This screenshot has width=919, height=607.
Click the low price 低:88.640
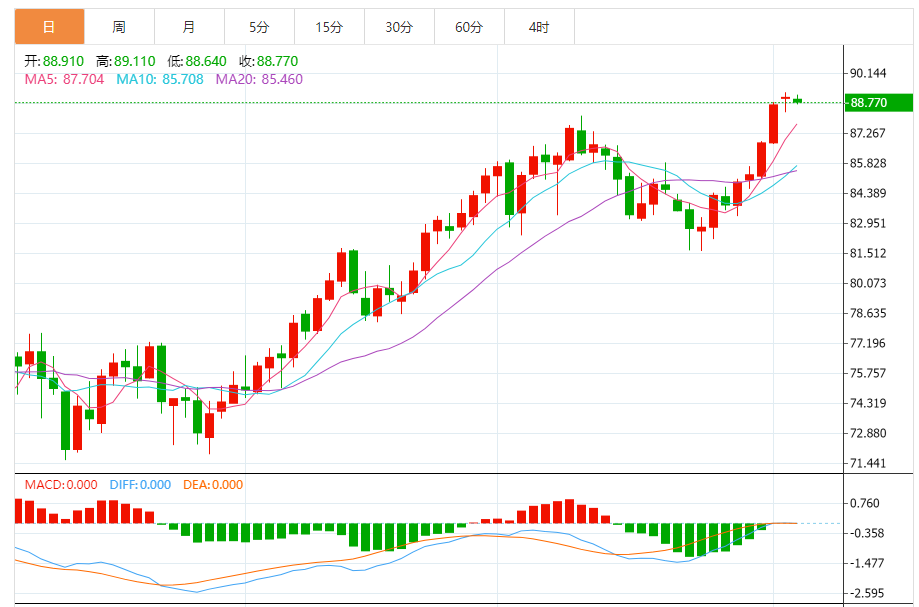click(x=197, y=61)
